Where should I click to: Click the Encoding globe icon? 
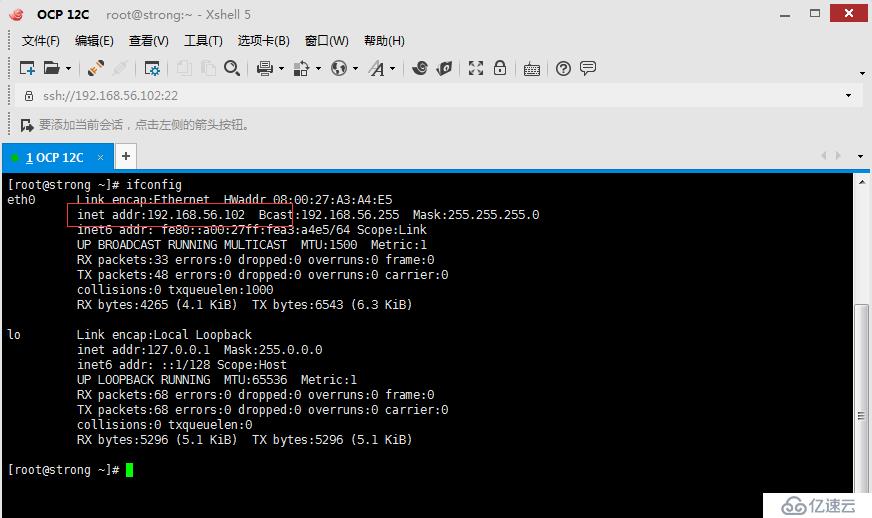339,68
